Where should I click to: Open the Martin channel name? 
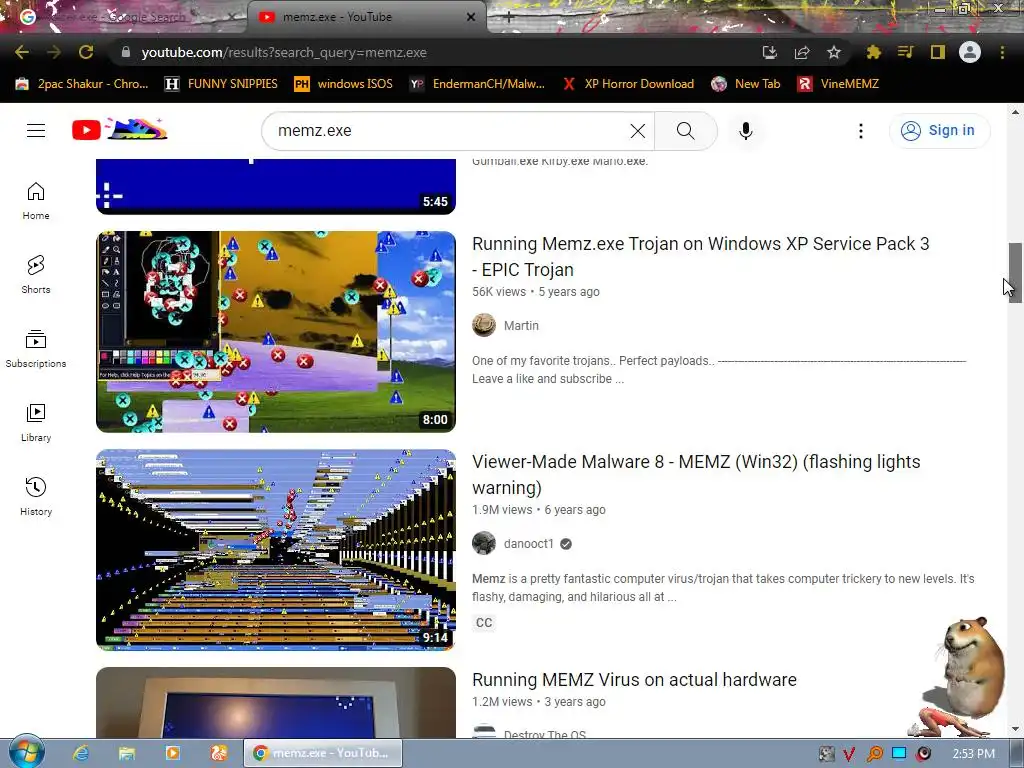[521, 325]
